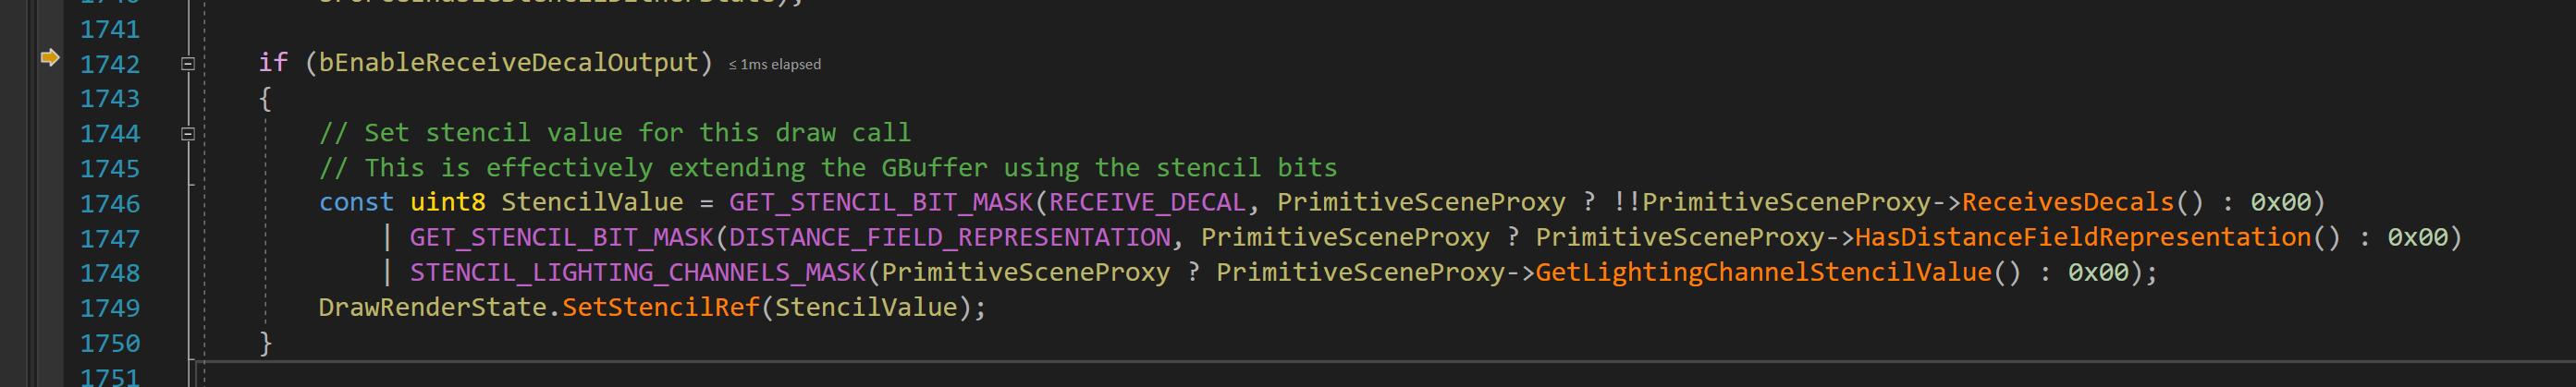This screenshot has width=2576, height=387.
Task: Click the uint8 type keyword
Action: coord(447,203)
